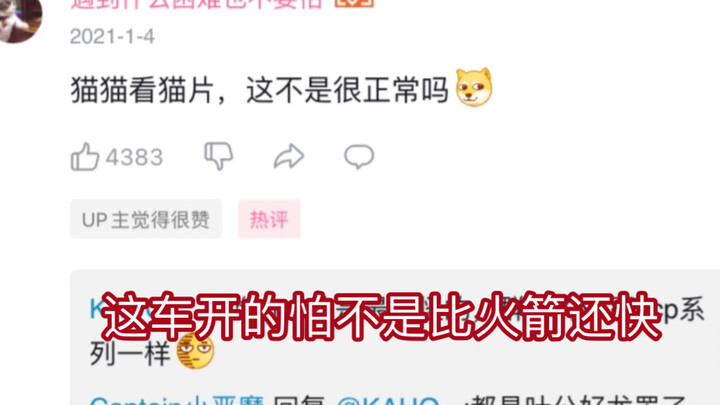Click the 4383 like count
The width and height of the screenshot is (720, 405).
coord(134,158)
